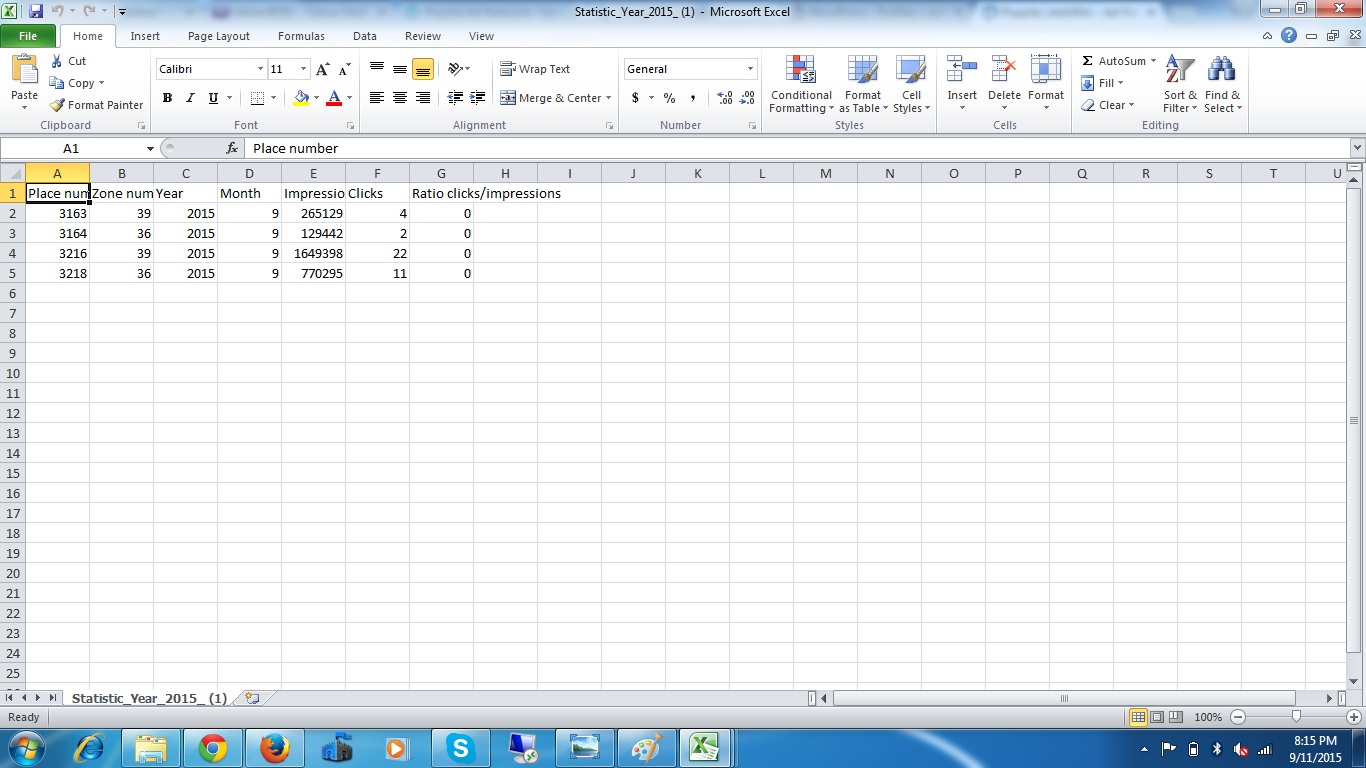Click the Format Painter brush
The image size is (1366, 768).
coord(57,105)
